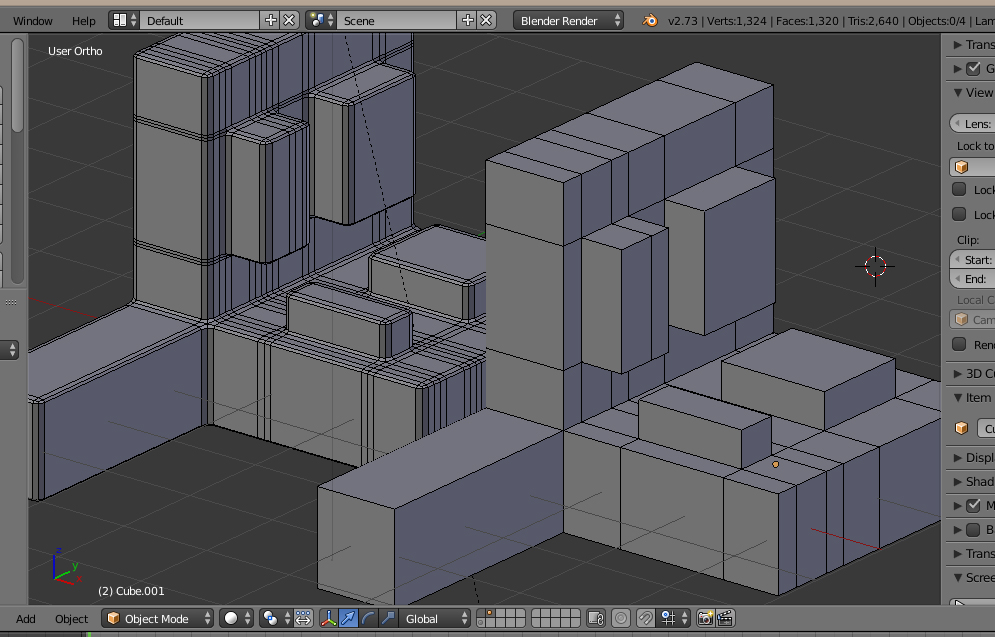Toggle manipulate center points only

[x=303, y=619]
